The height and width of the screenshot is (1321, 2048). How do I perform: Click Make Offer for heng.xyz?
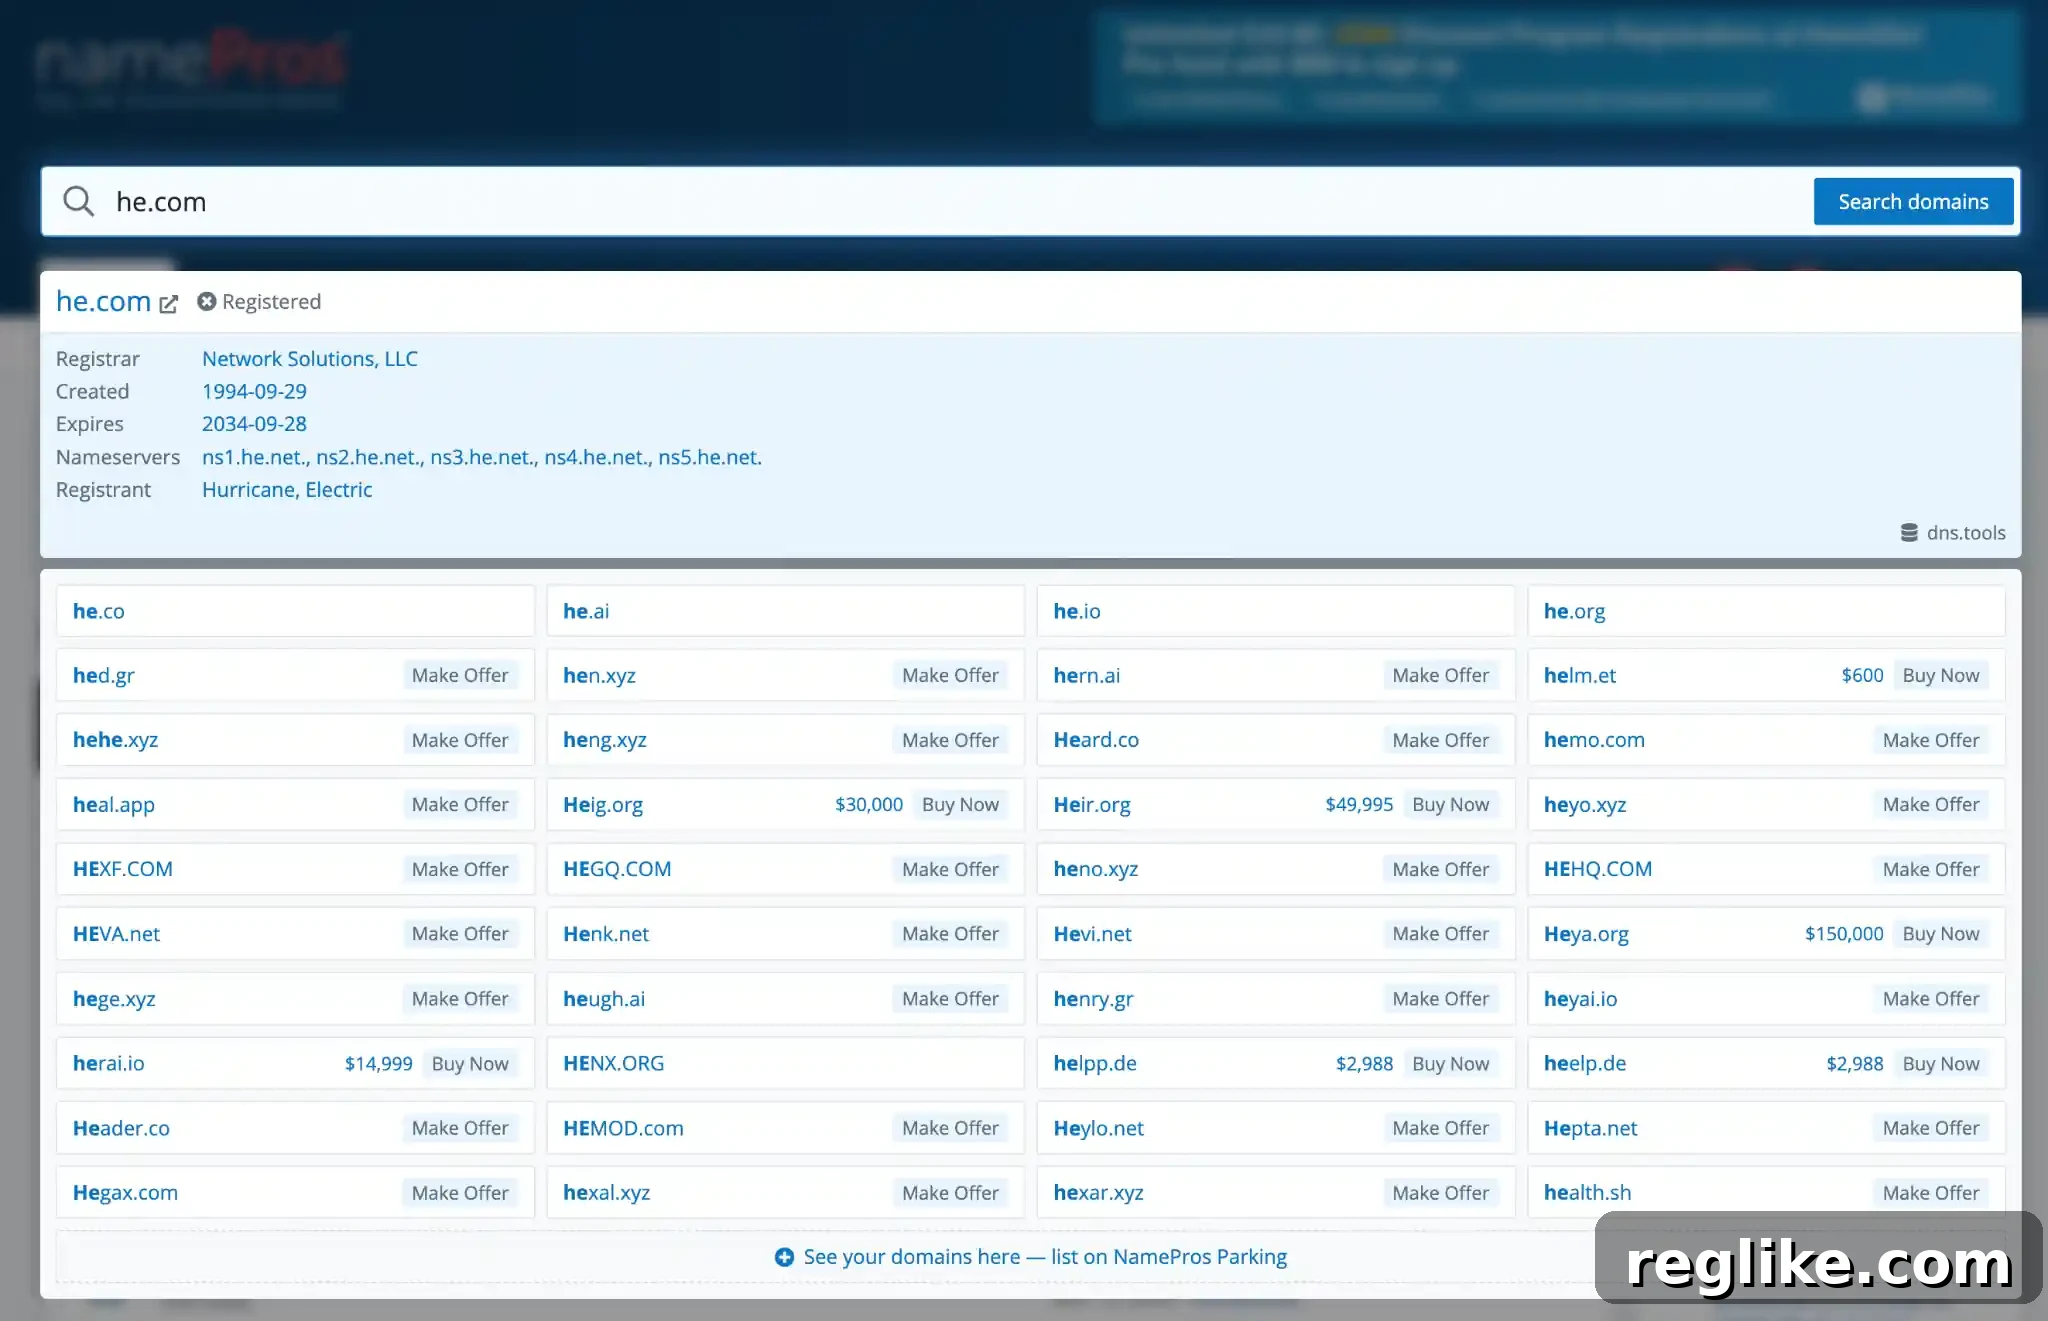point(950,740)
